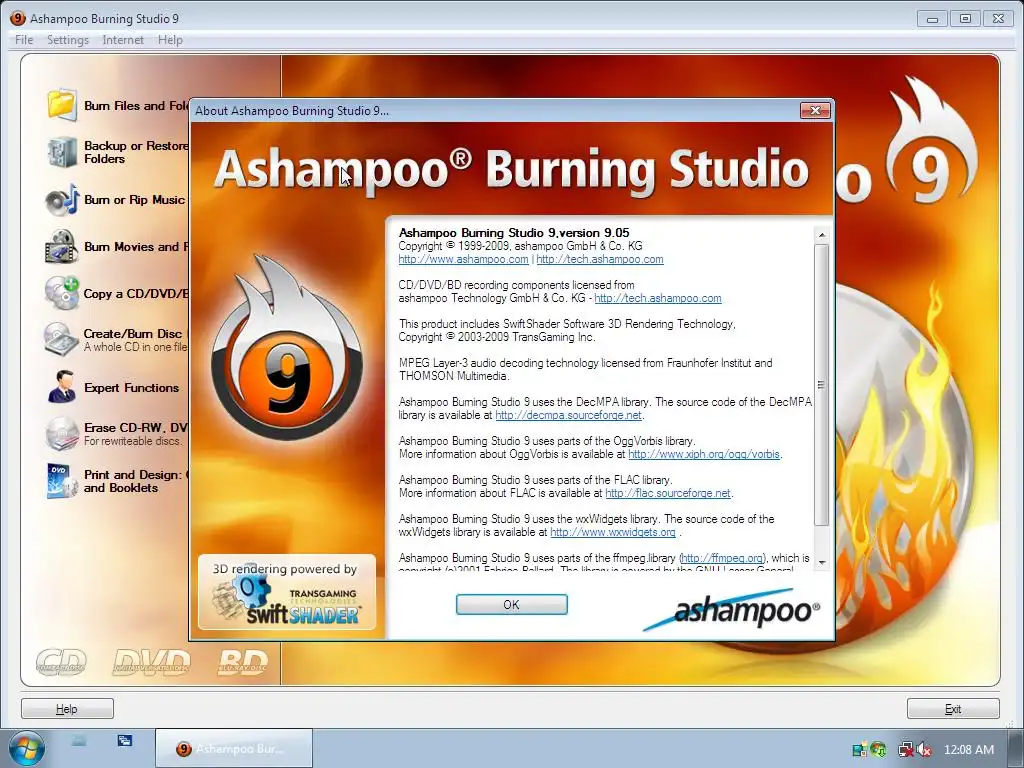Image resolution: width=1024 pixels, height=768 pixels.
Task: Close the About Ashampoo Burning Studio dialog
Action: tap(816, 110)
